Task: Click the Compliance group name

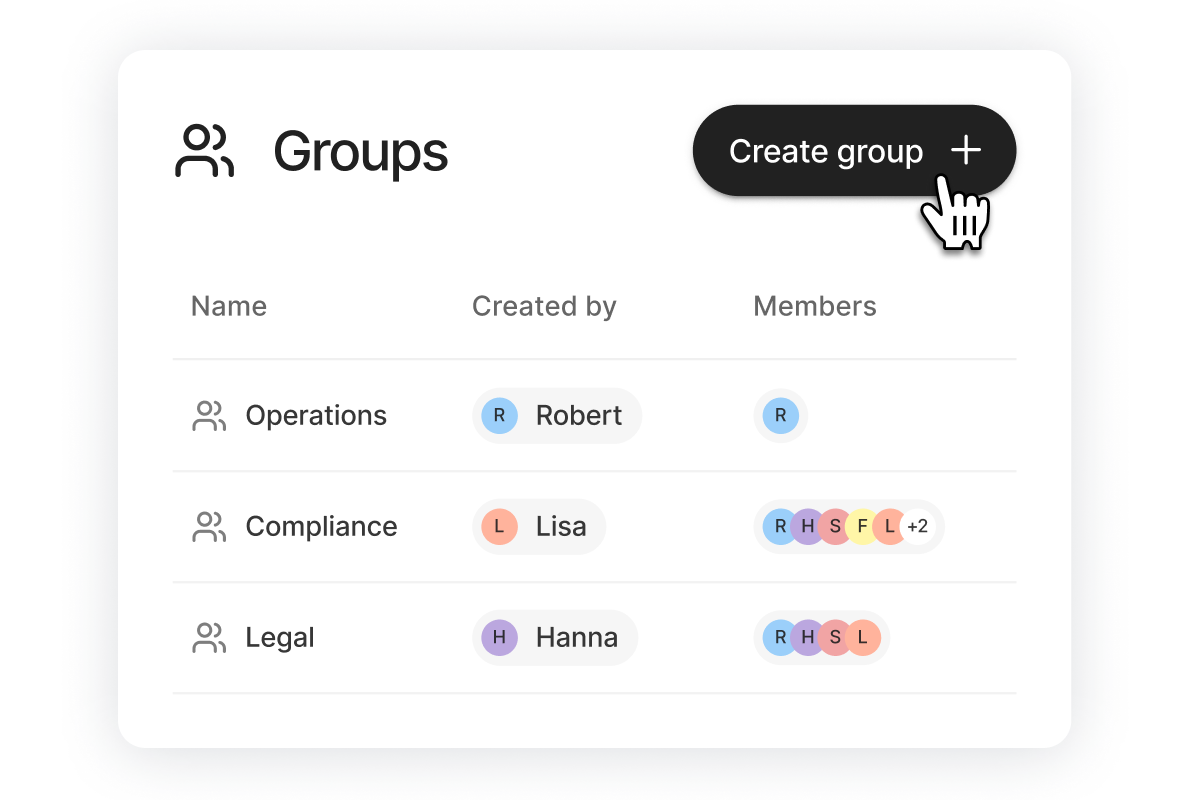Action: tap(321, 526)
